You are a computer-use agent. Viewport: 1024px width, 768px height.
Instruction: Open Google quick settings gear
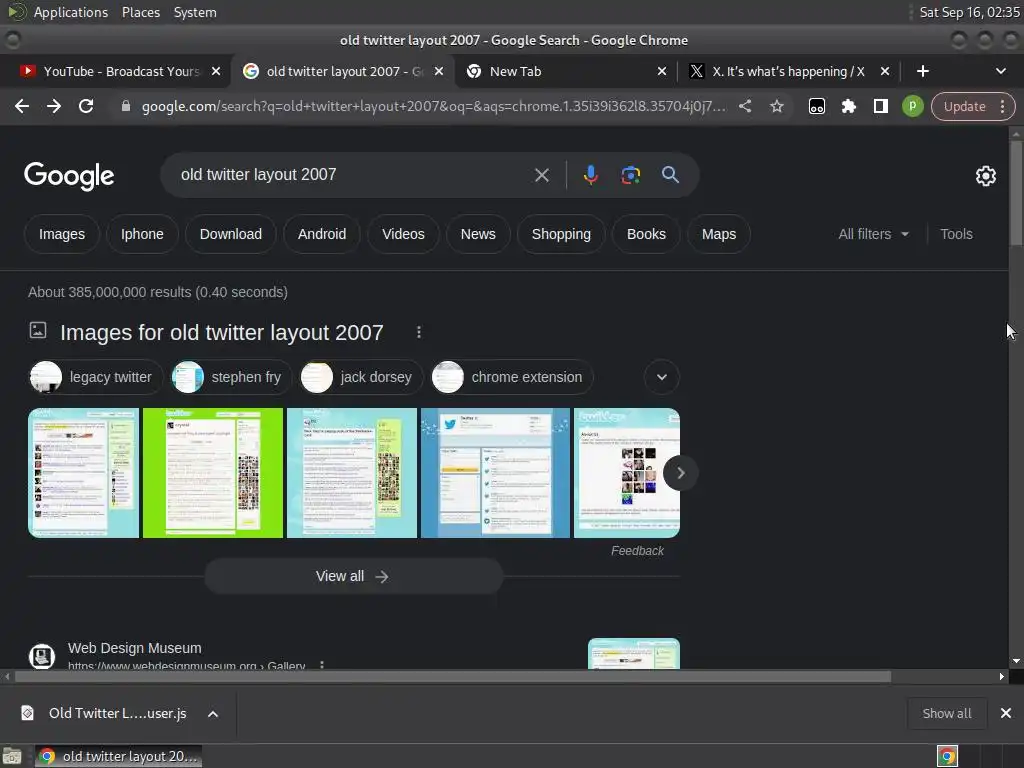(x=985, y=176)
